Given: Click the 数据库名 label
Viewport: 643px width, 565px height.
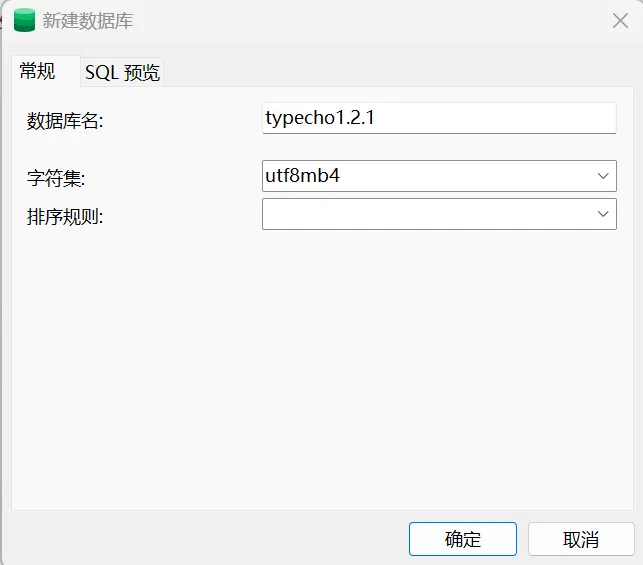Looking at the screenshot, I should coord(65,121).
